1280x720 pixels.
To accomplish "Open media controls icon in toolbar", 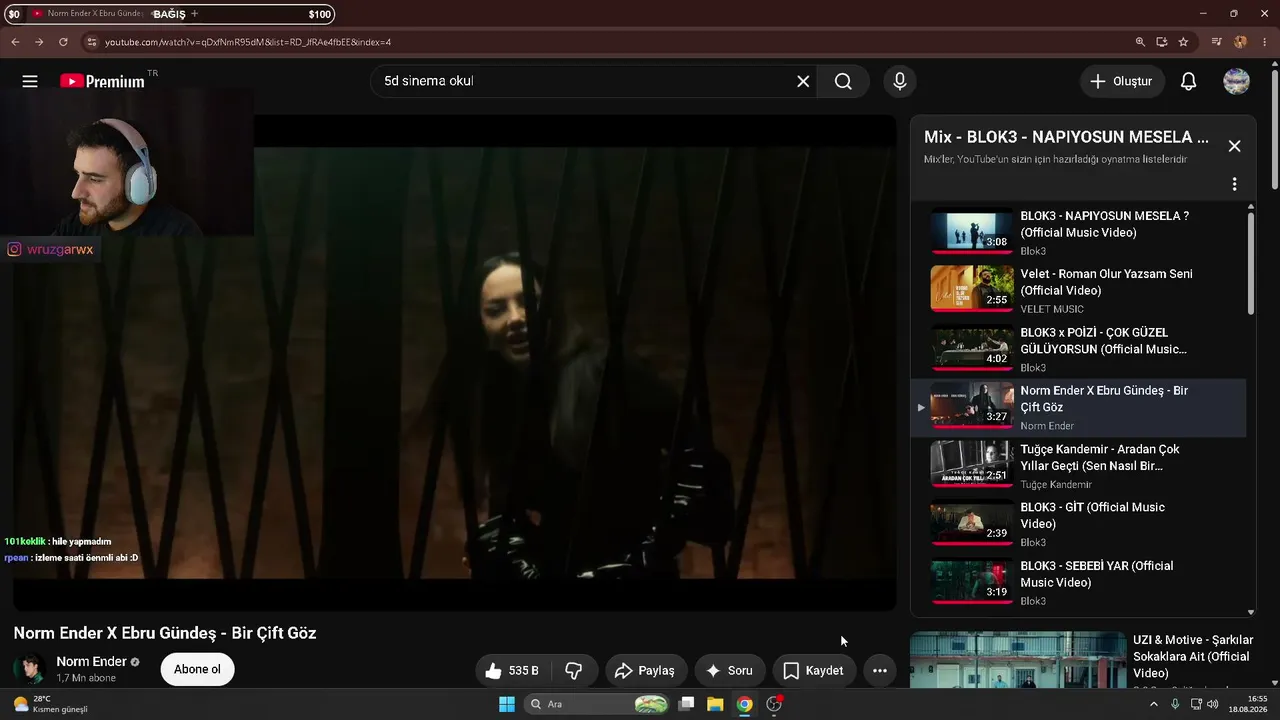I will pyautogui.click(x=1216, y=42).
